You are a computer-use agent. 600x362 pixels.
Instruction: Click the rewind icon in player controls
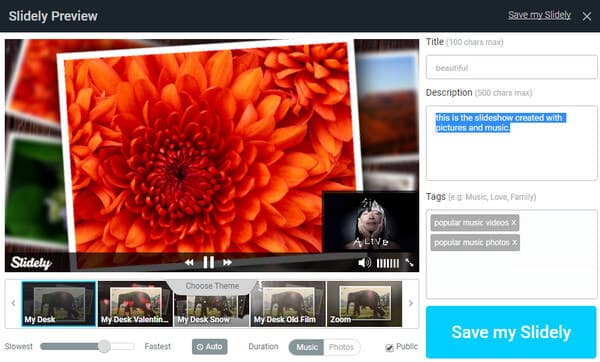coord(189,263)
